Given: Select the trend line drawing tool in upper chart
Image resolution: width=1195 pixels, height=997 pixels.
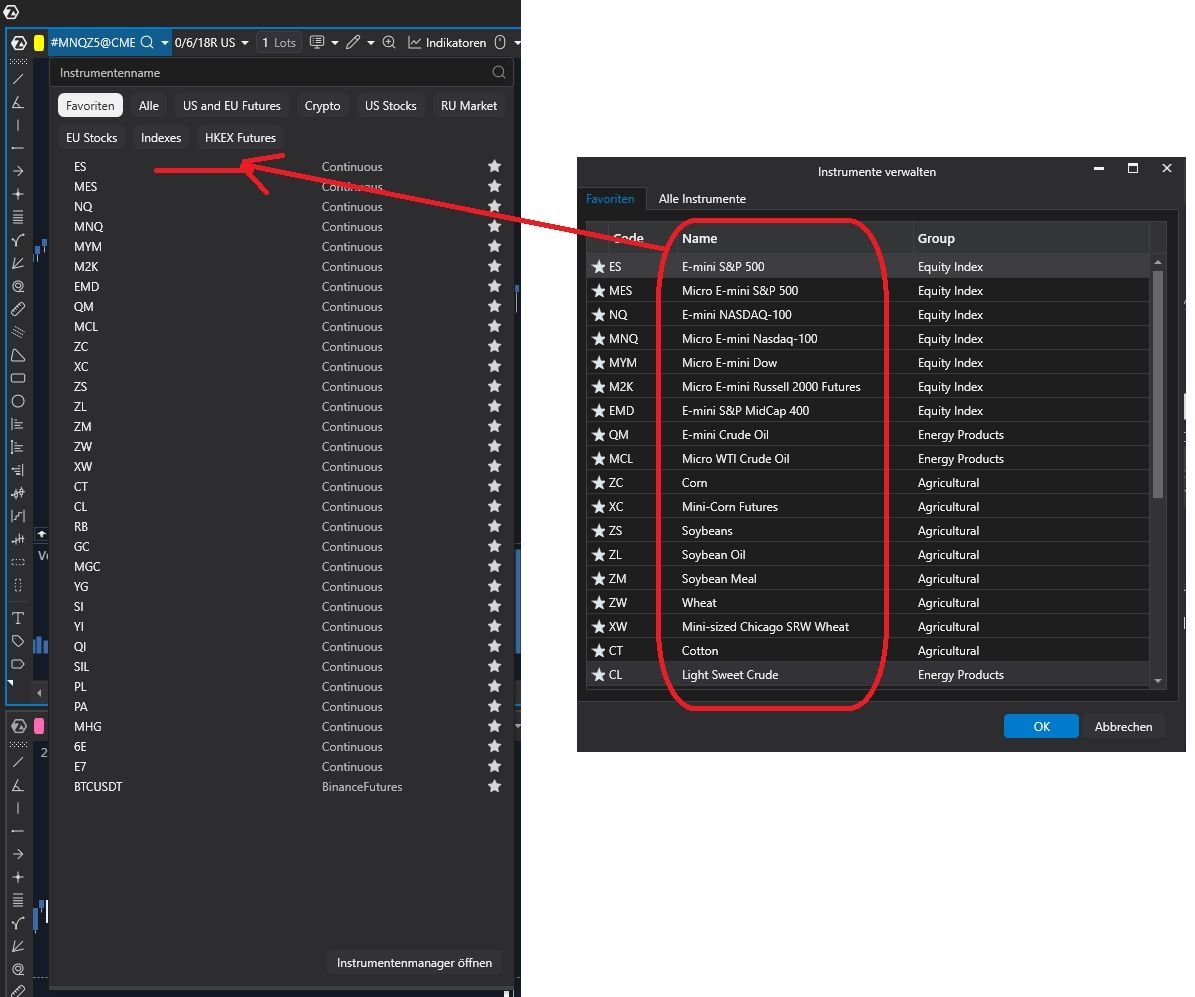Looking at the screenshot, I should (18, 79).
